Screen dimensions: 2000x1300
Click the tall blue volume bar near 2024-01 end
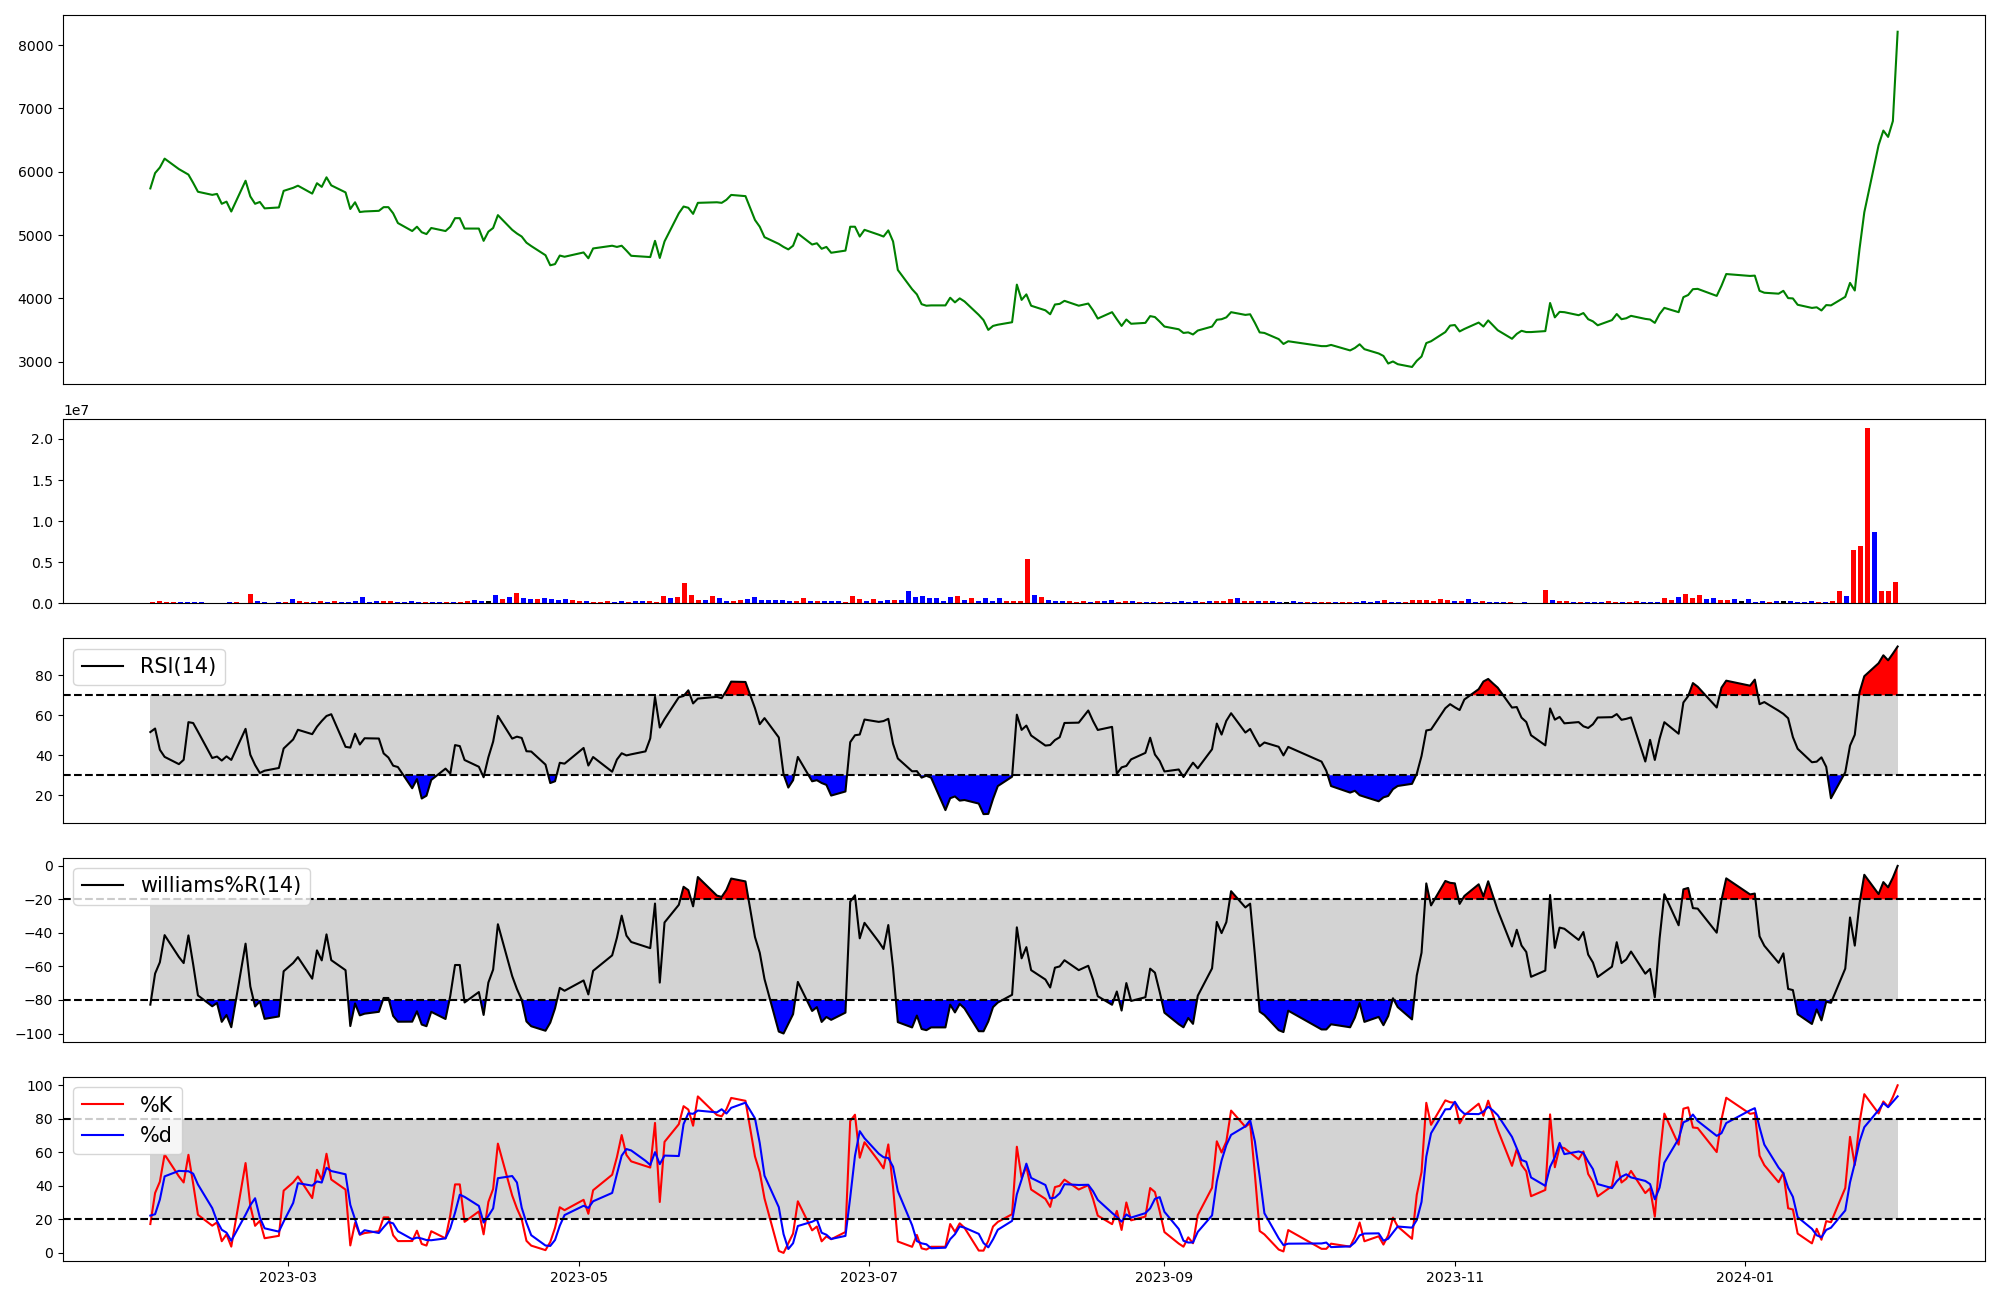point(1874,567)
